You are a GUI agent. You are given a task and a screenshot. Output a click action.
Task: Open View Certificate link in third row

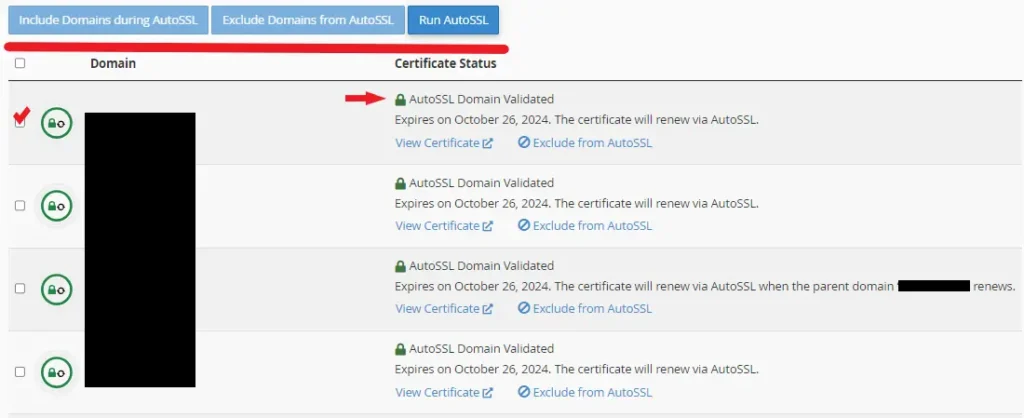click(437, 309)
